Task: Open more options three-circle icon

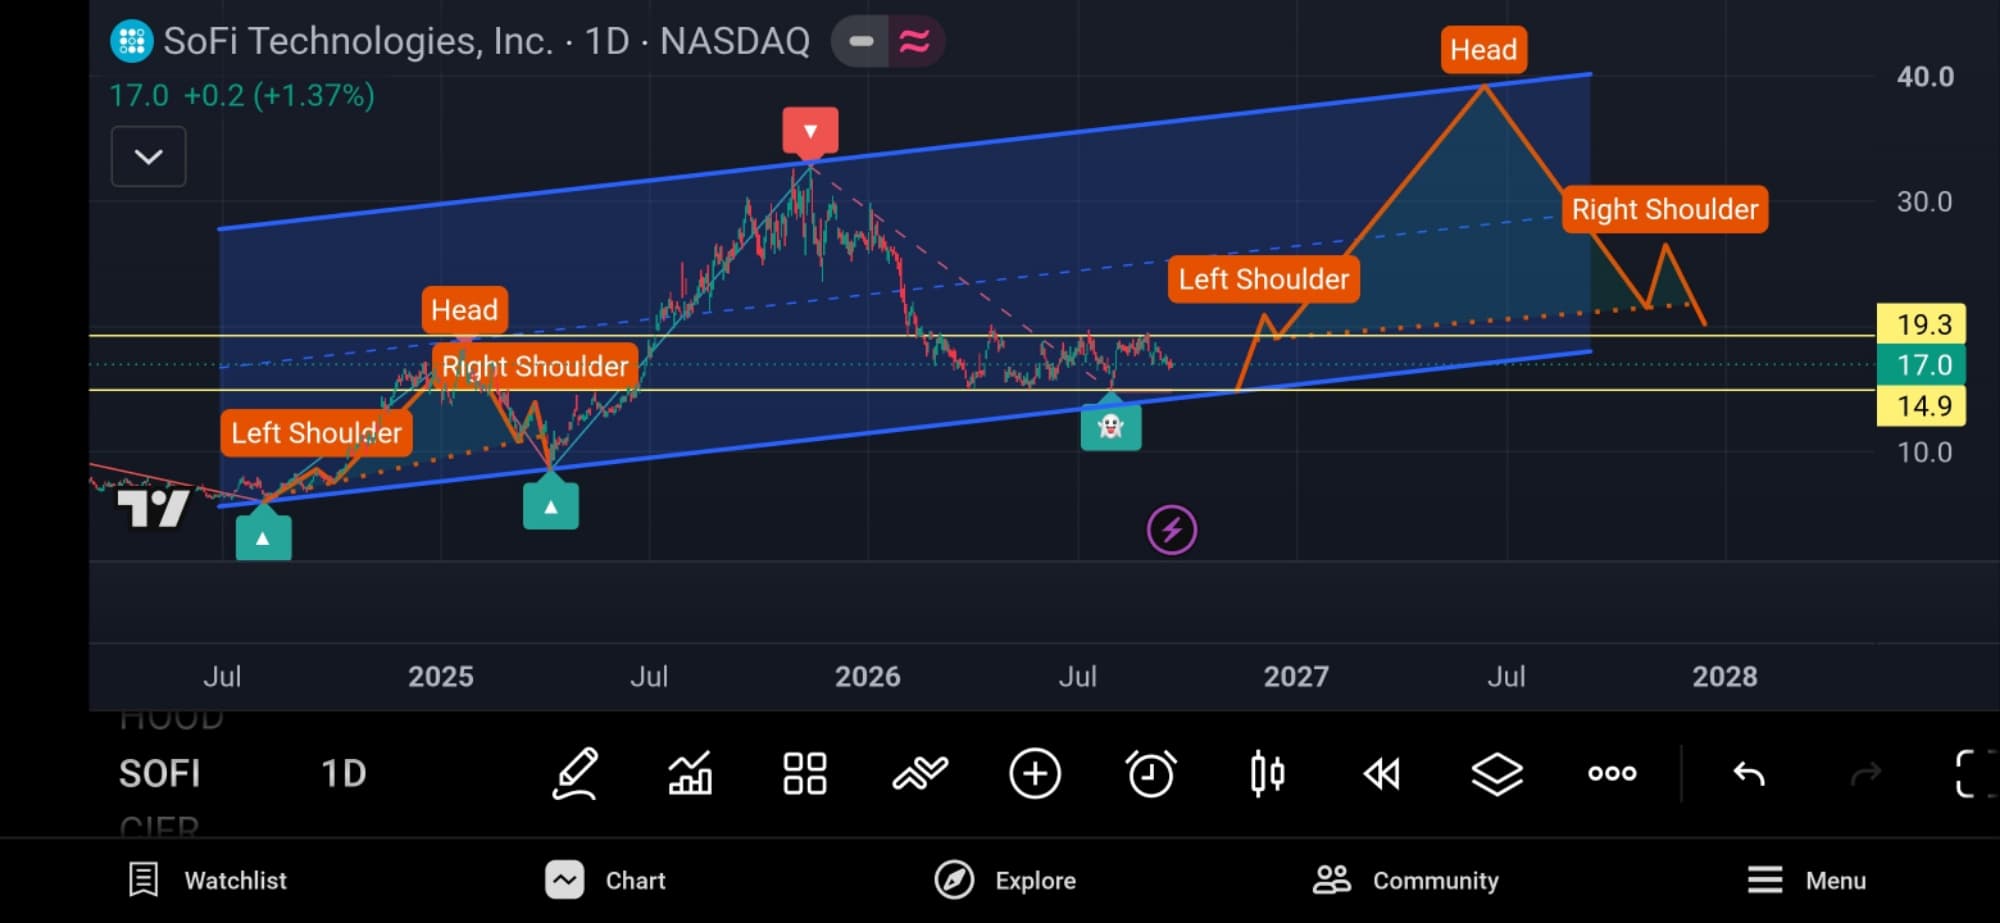Action: (1612, 773)
